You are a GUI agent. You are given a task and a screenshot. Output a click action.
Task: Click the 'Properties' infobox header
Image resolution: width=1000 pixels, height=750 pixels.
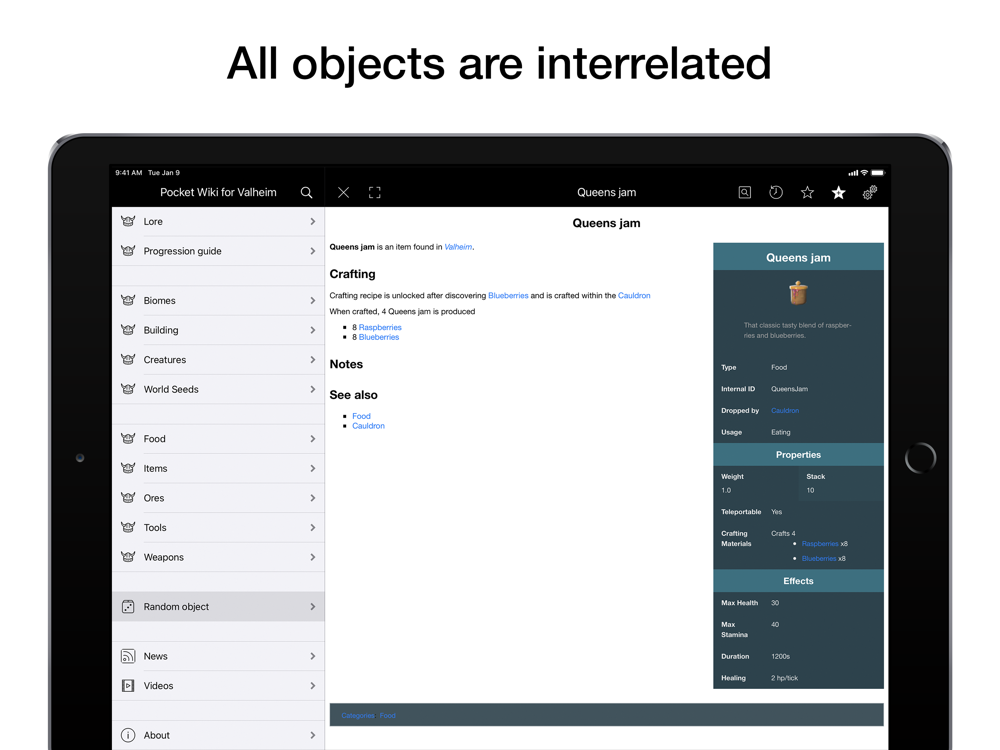tap(798, 455)
